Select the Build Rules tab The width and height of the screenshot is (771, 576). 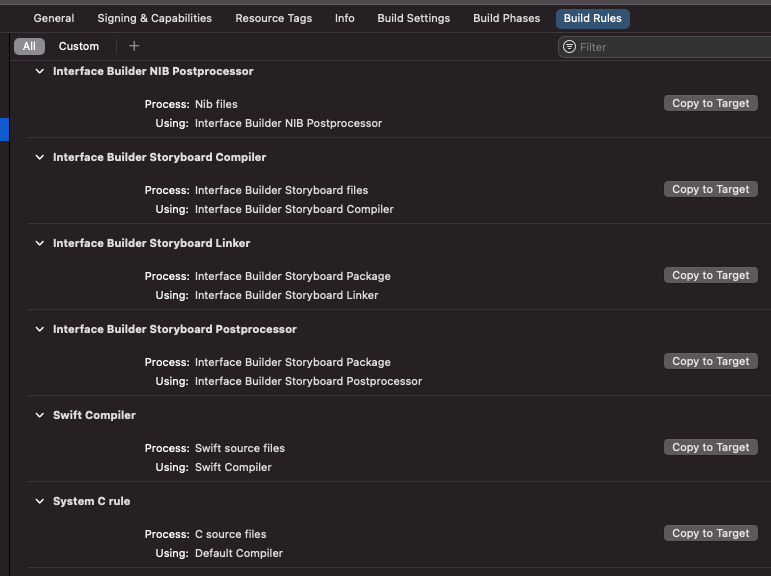coord(593,18)
